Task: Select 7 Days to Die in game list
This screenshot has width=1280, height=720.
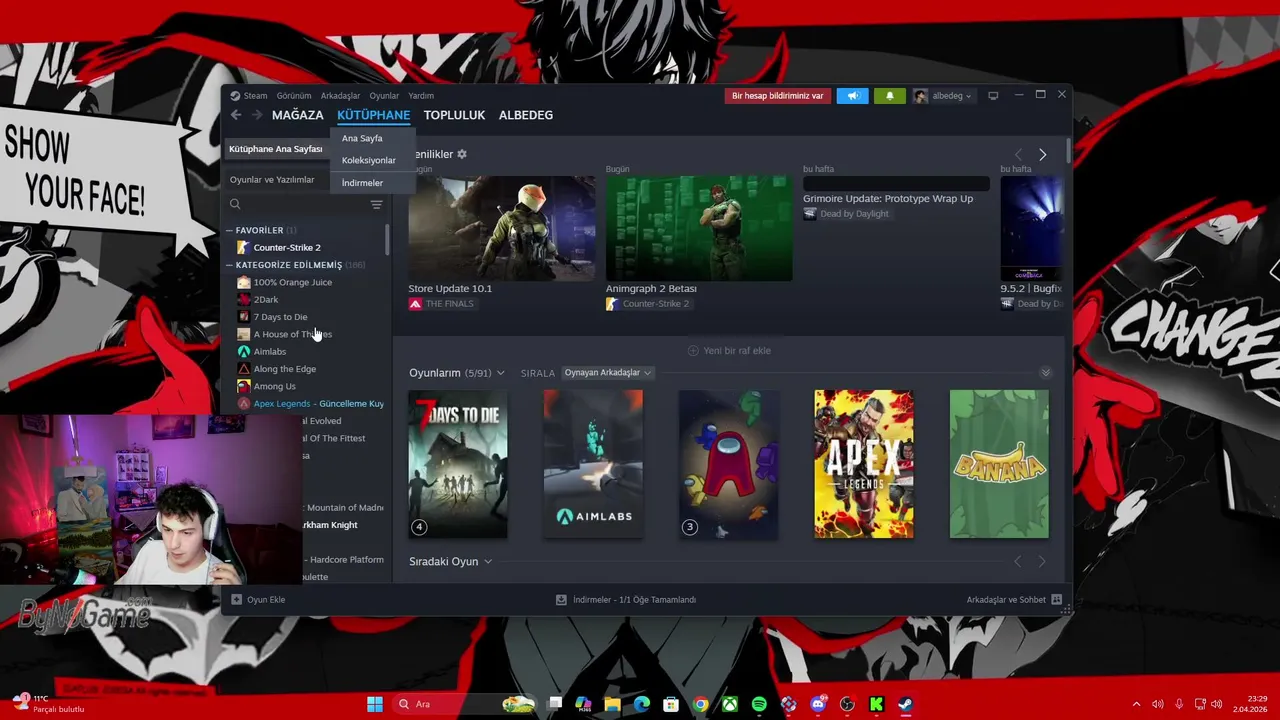Action: coord(280,317)
